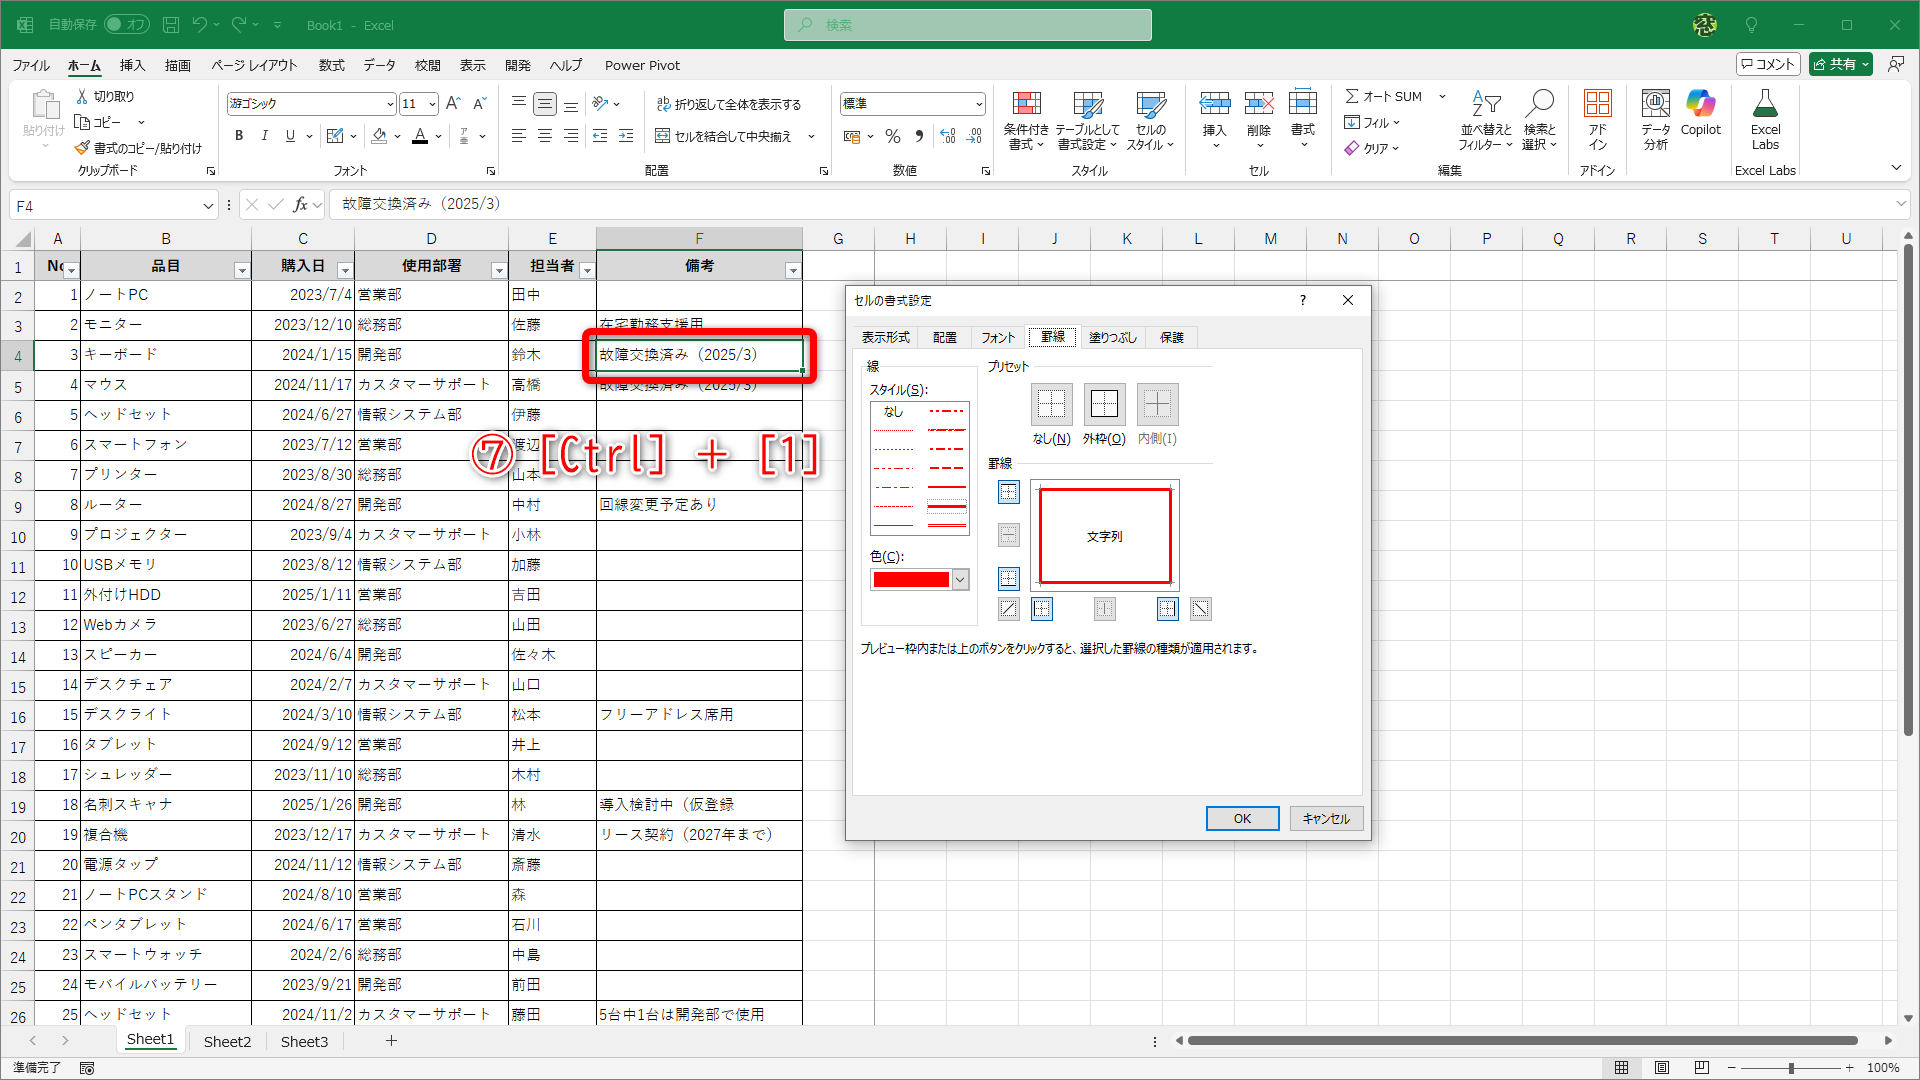
Task: Open the conditional formatting (条件付き書式) menu
Action: click(1026, 120)
